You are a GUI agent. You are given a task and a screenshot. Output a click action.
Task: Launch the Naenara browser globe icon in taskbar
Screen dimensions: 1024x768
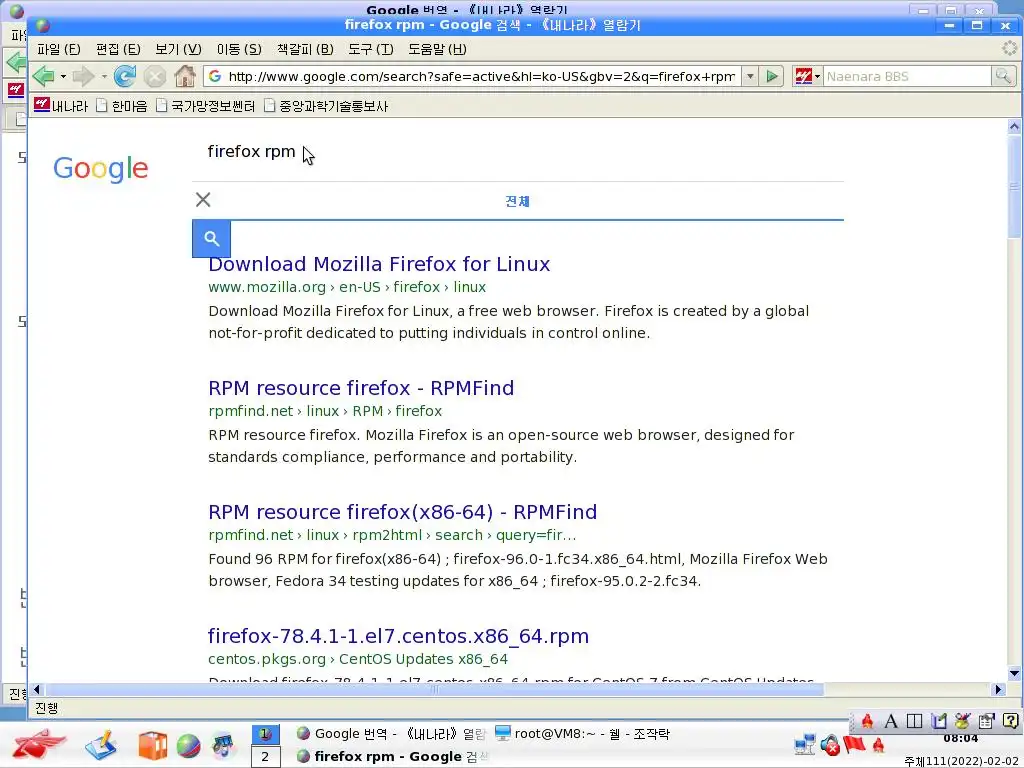(188, 746)
